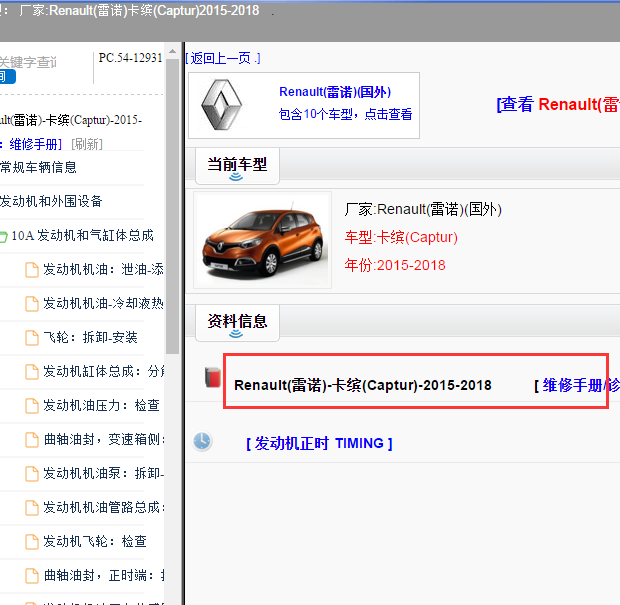The height and width of the screenshot is (605, 620).
Task: Open 发动机机油管路总成 entry
Action: pyautogui.click(x=104, y=508)
